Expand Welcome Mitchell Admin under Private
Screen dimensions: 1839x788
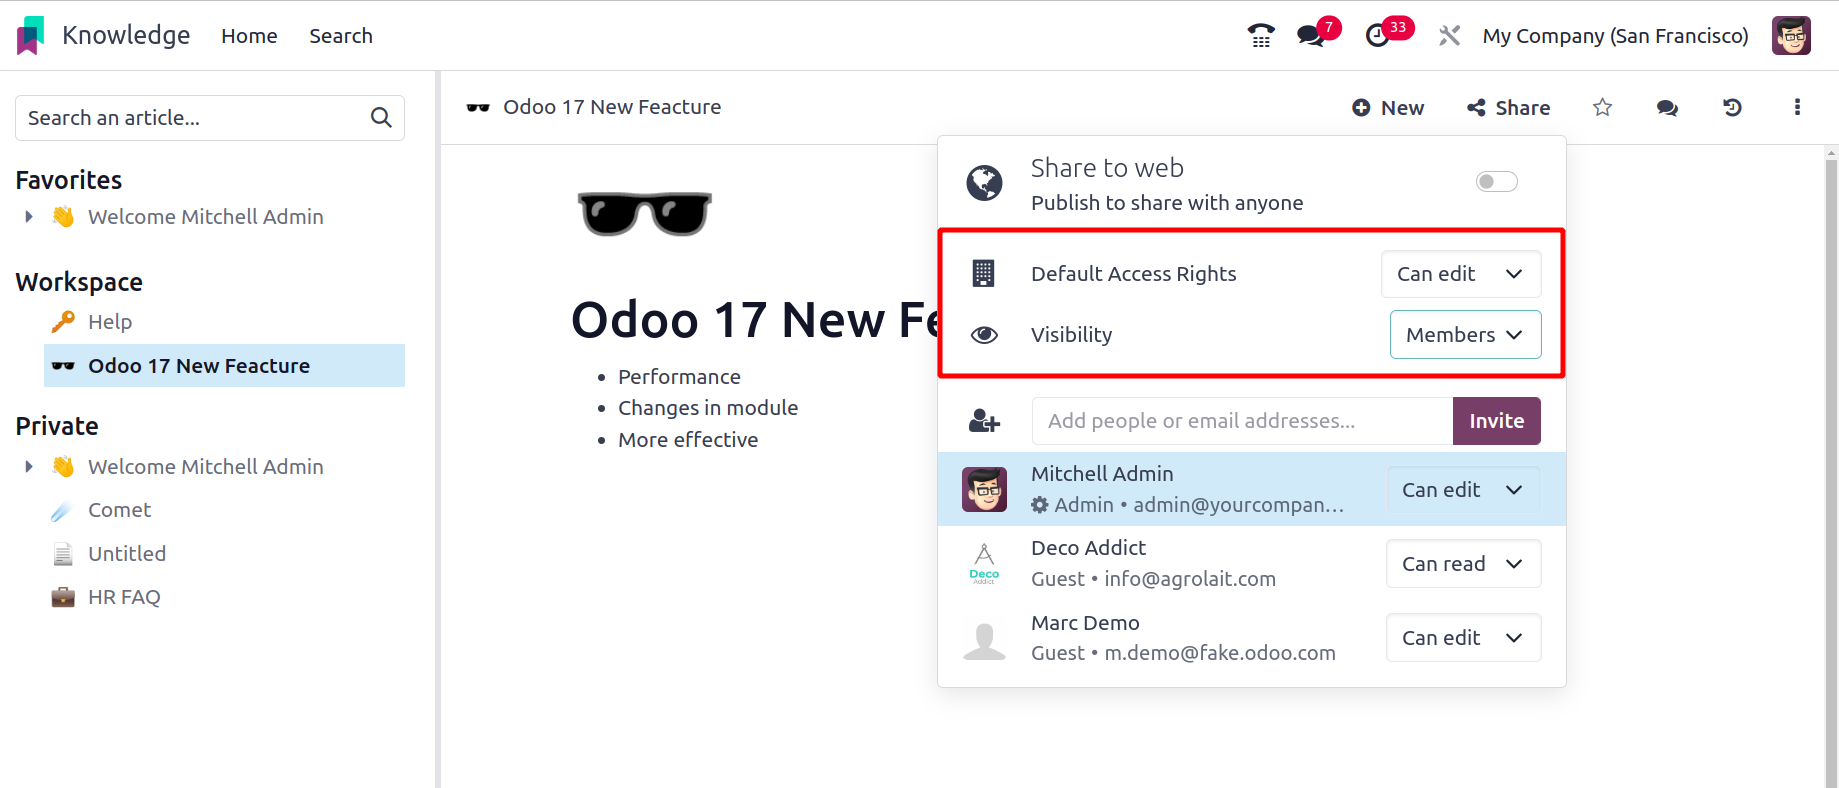pyautogui.click(x=29, y=467)
